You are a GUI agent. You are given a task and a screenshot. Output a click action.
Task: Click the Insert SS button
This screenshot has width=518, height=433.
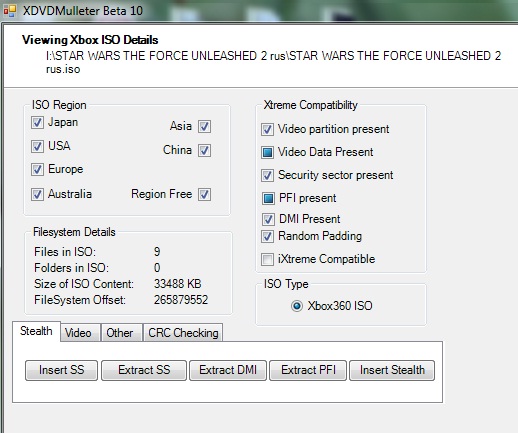click(61, 370)
